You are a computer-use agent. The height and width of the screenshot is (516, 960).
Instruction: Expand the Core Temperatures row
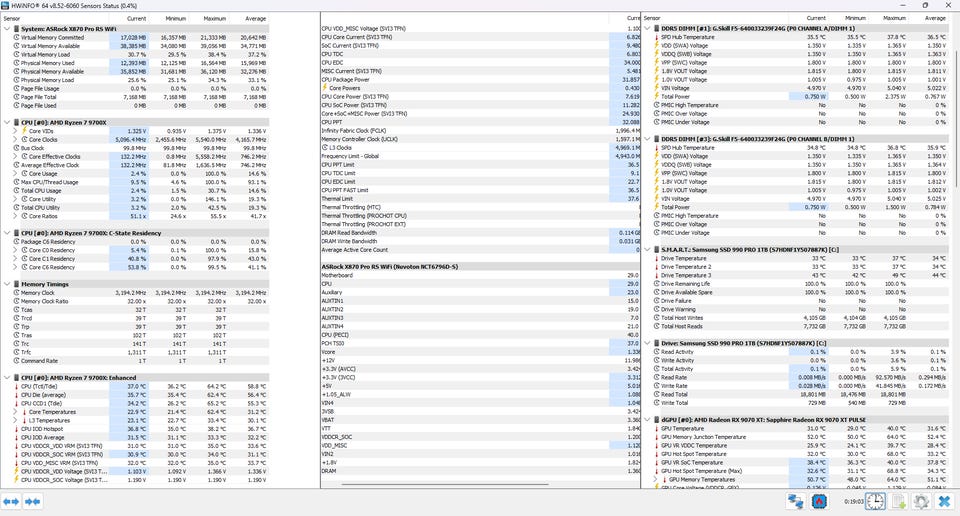tap(15, 412)
